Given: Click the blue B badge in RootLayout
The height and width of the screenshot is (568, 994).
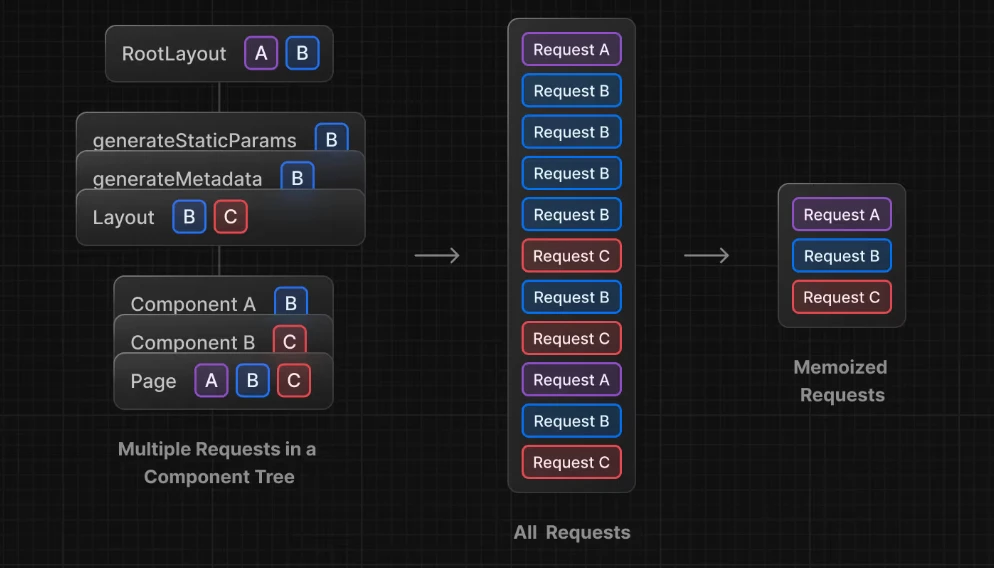Looking at the screenshot, I should (x=302, y=53).
